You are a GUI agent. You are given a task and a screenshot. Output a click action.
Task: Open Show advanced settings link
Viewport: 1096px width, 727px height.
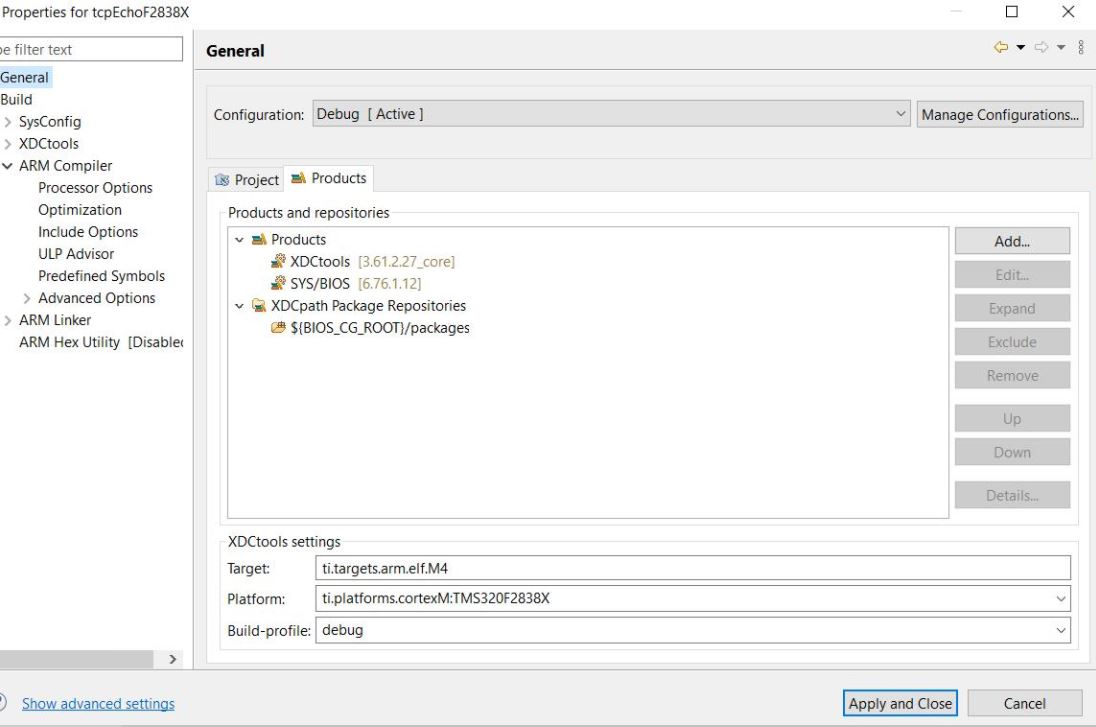[98, 704]
